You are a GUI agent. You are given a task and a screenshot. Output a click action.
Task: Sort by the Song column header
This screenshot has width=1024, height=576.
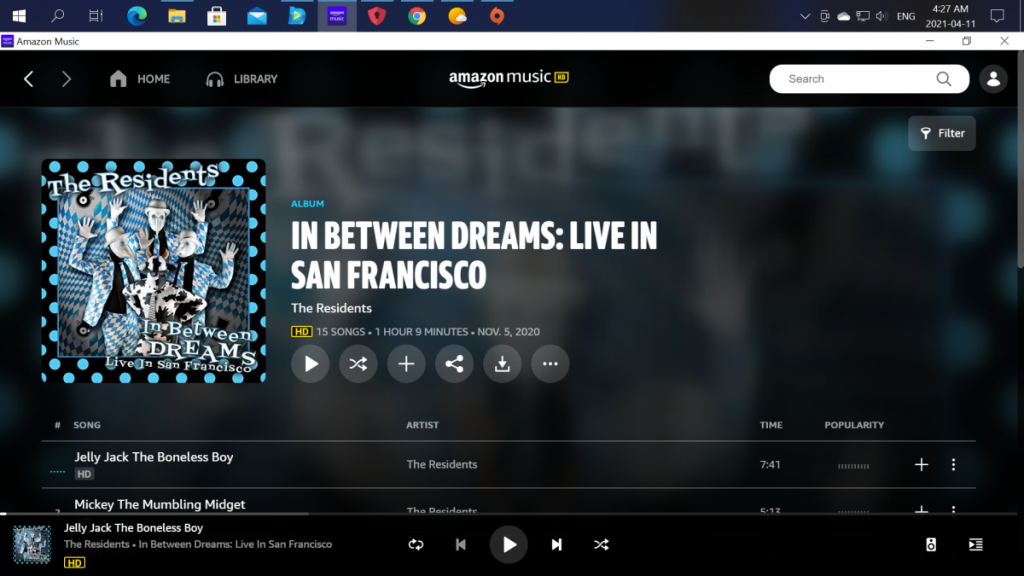(87, 425)
